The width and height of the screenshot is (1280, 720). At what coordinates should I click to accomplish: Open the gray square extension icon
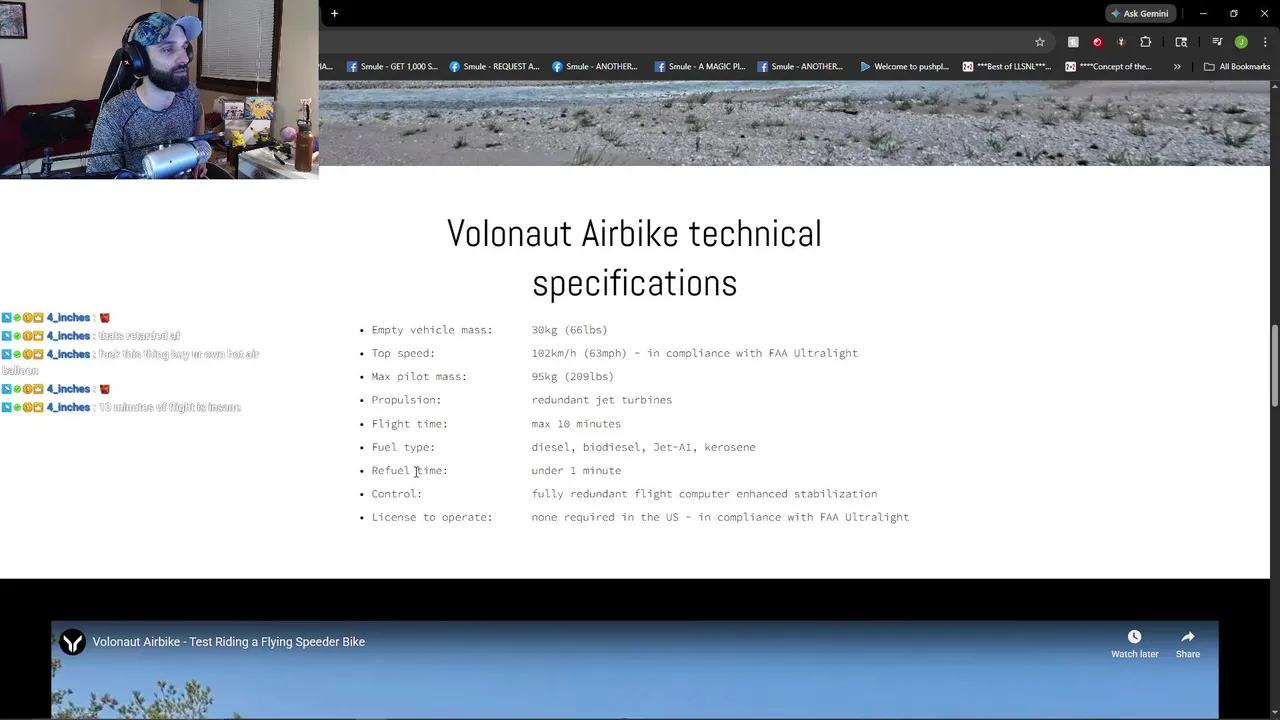[1073, 42]
